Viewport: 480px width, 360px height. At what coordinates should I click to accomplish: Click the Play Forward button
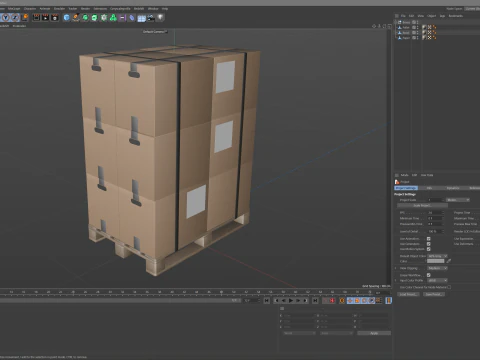tap(290, 301)
